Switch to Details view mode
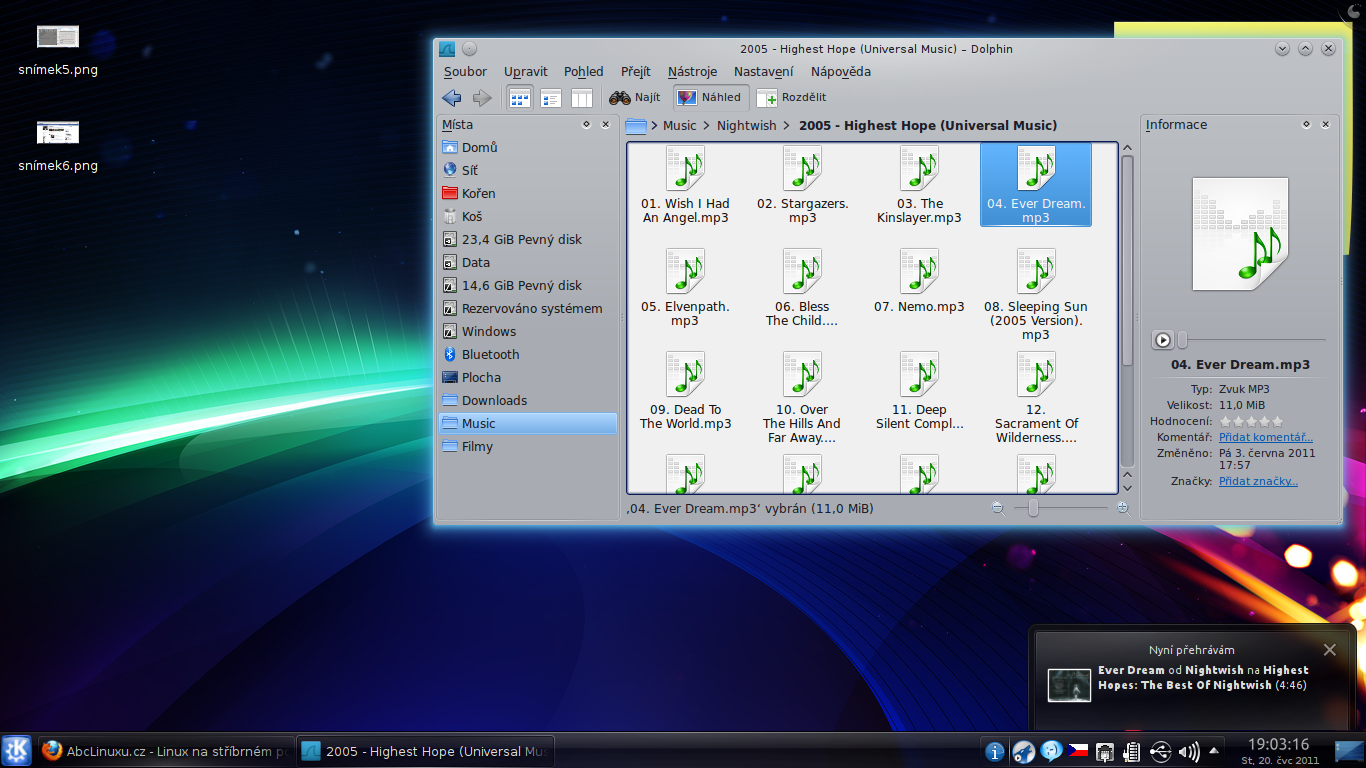The height and width of the screenshot is (768, 1366). 551,98
